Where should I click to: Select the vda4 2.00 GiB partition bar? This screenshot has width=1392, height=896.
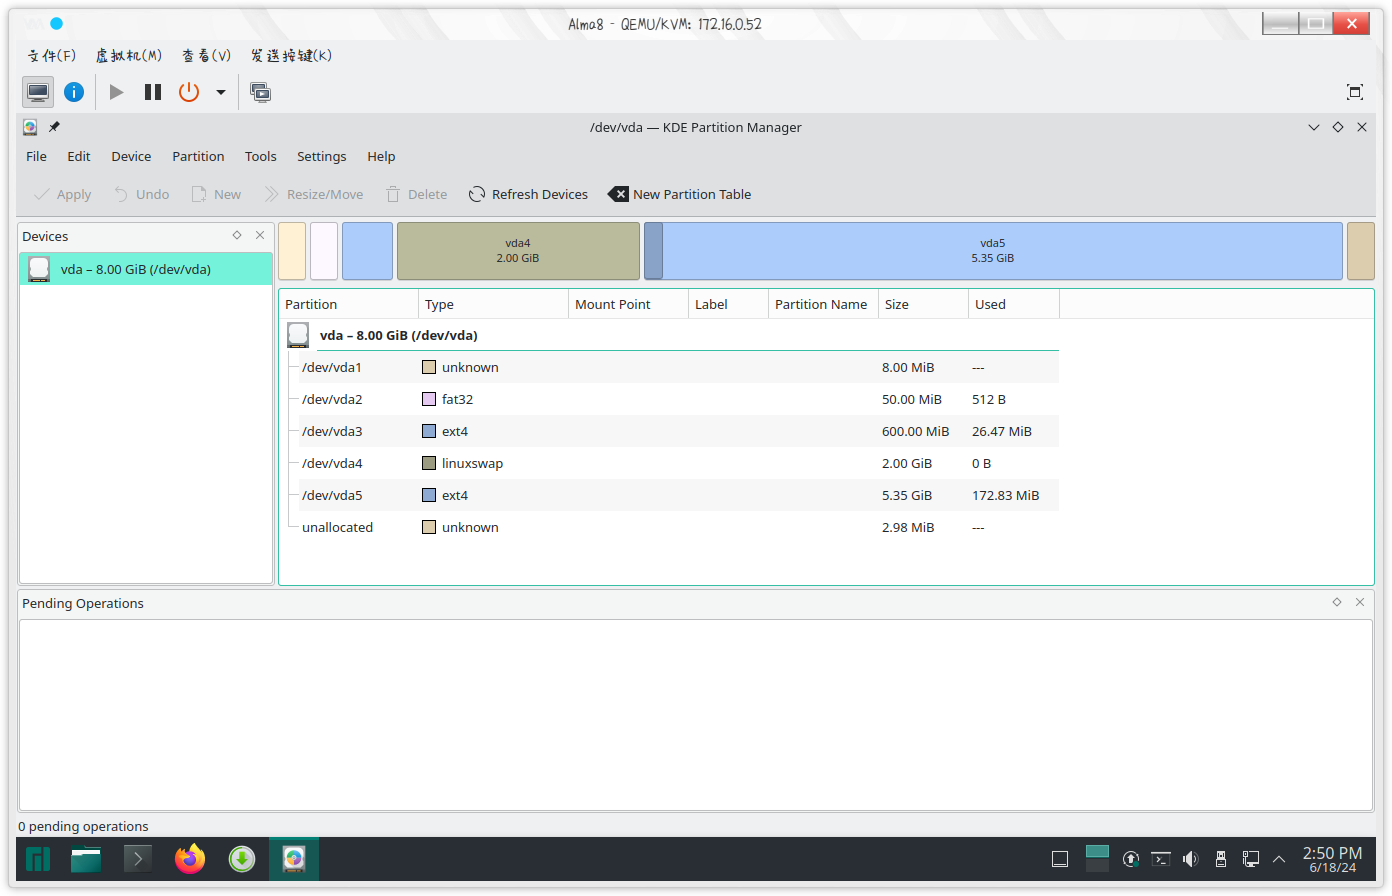coord(518,251)
